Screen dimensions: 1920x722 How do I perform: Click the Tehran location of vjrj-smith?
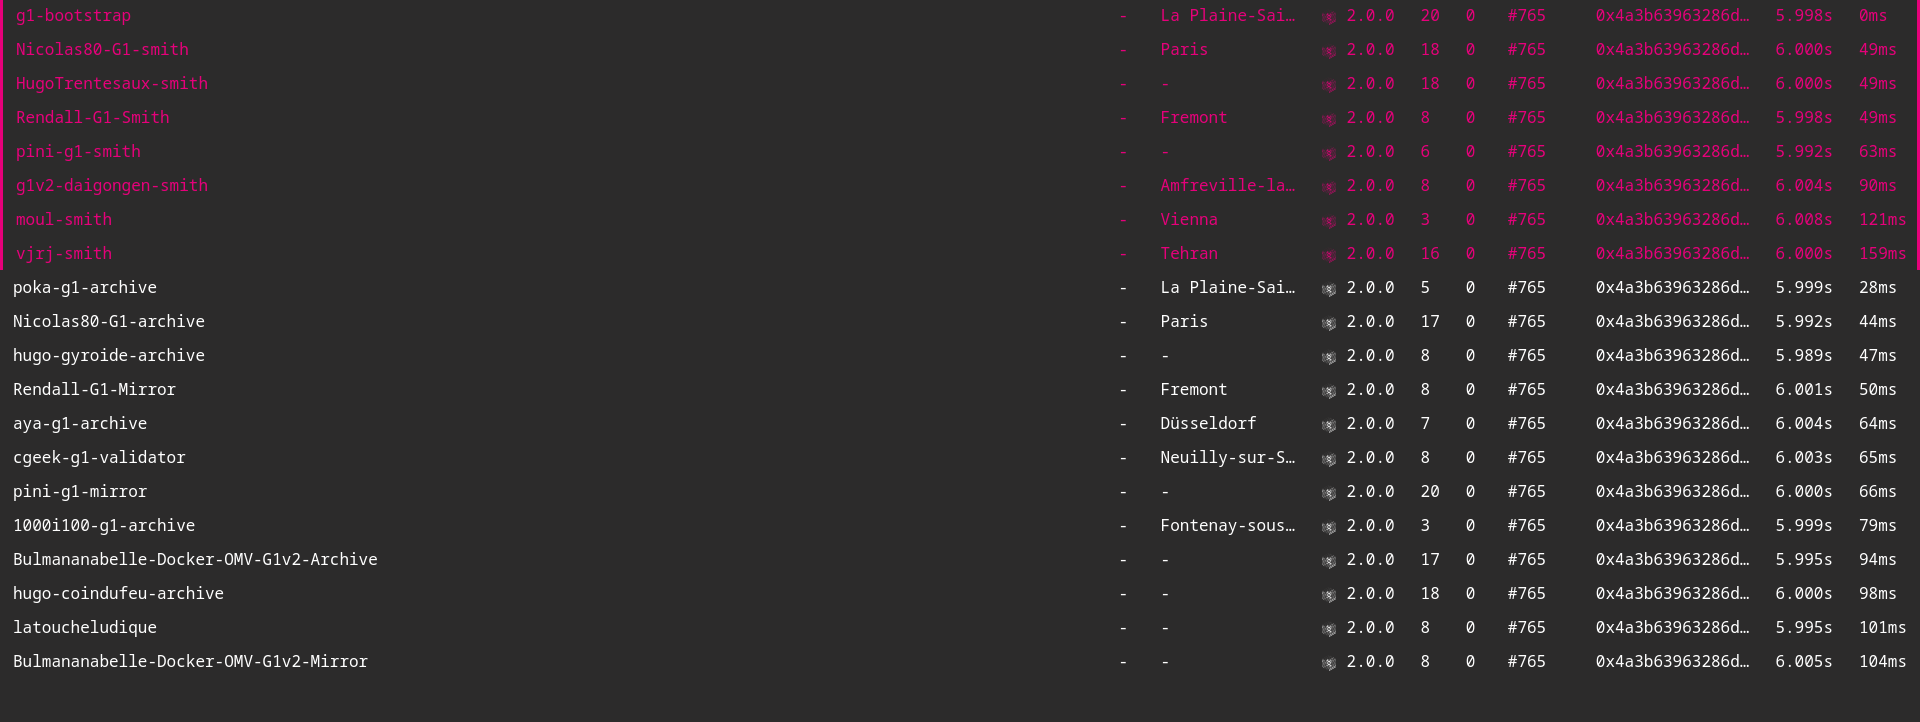[x=1189, y=254]
